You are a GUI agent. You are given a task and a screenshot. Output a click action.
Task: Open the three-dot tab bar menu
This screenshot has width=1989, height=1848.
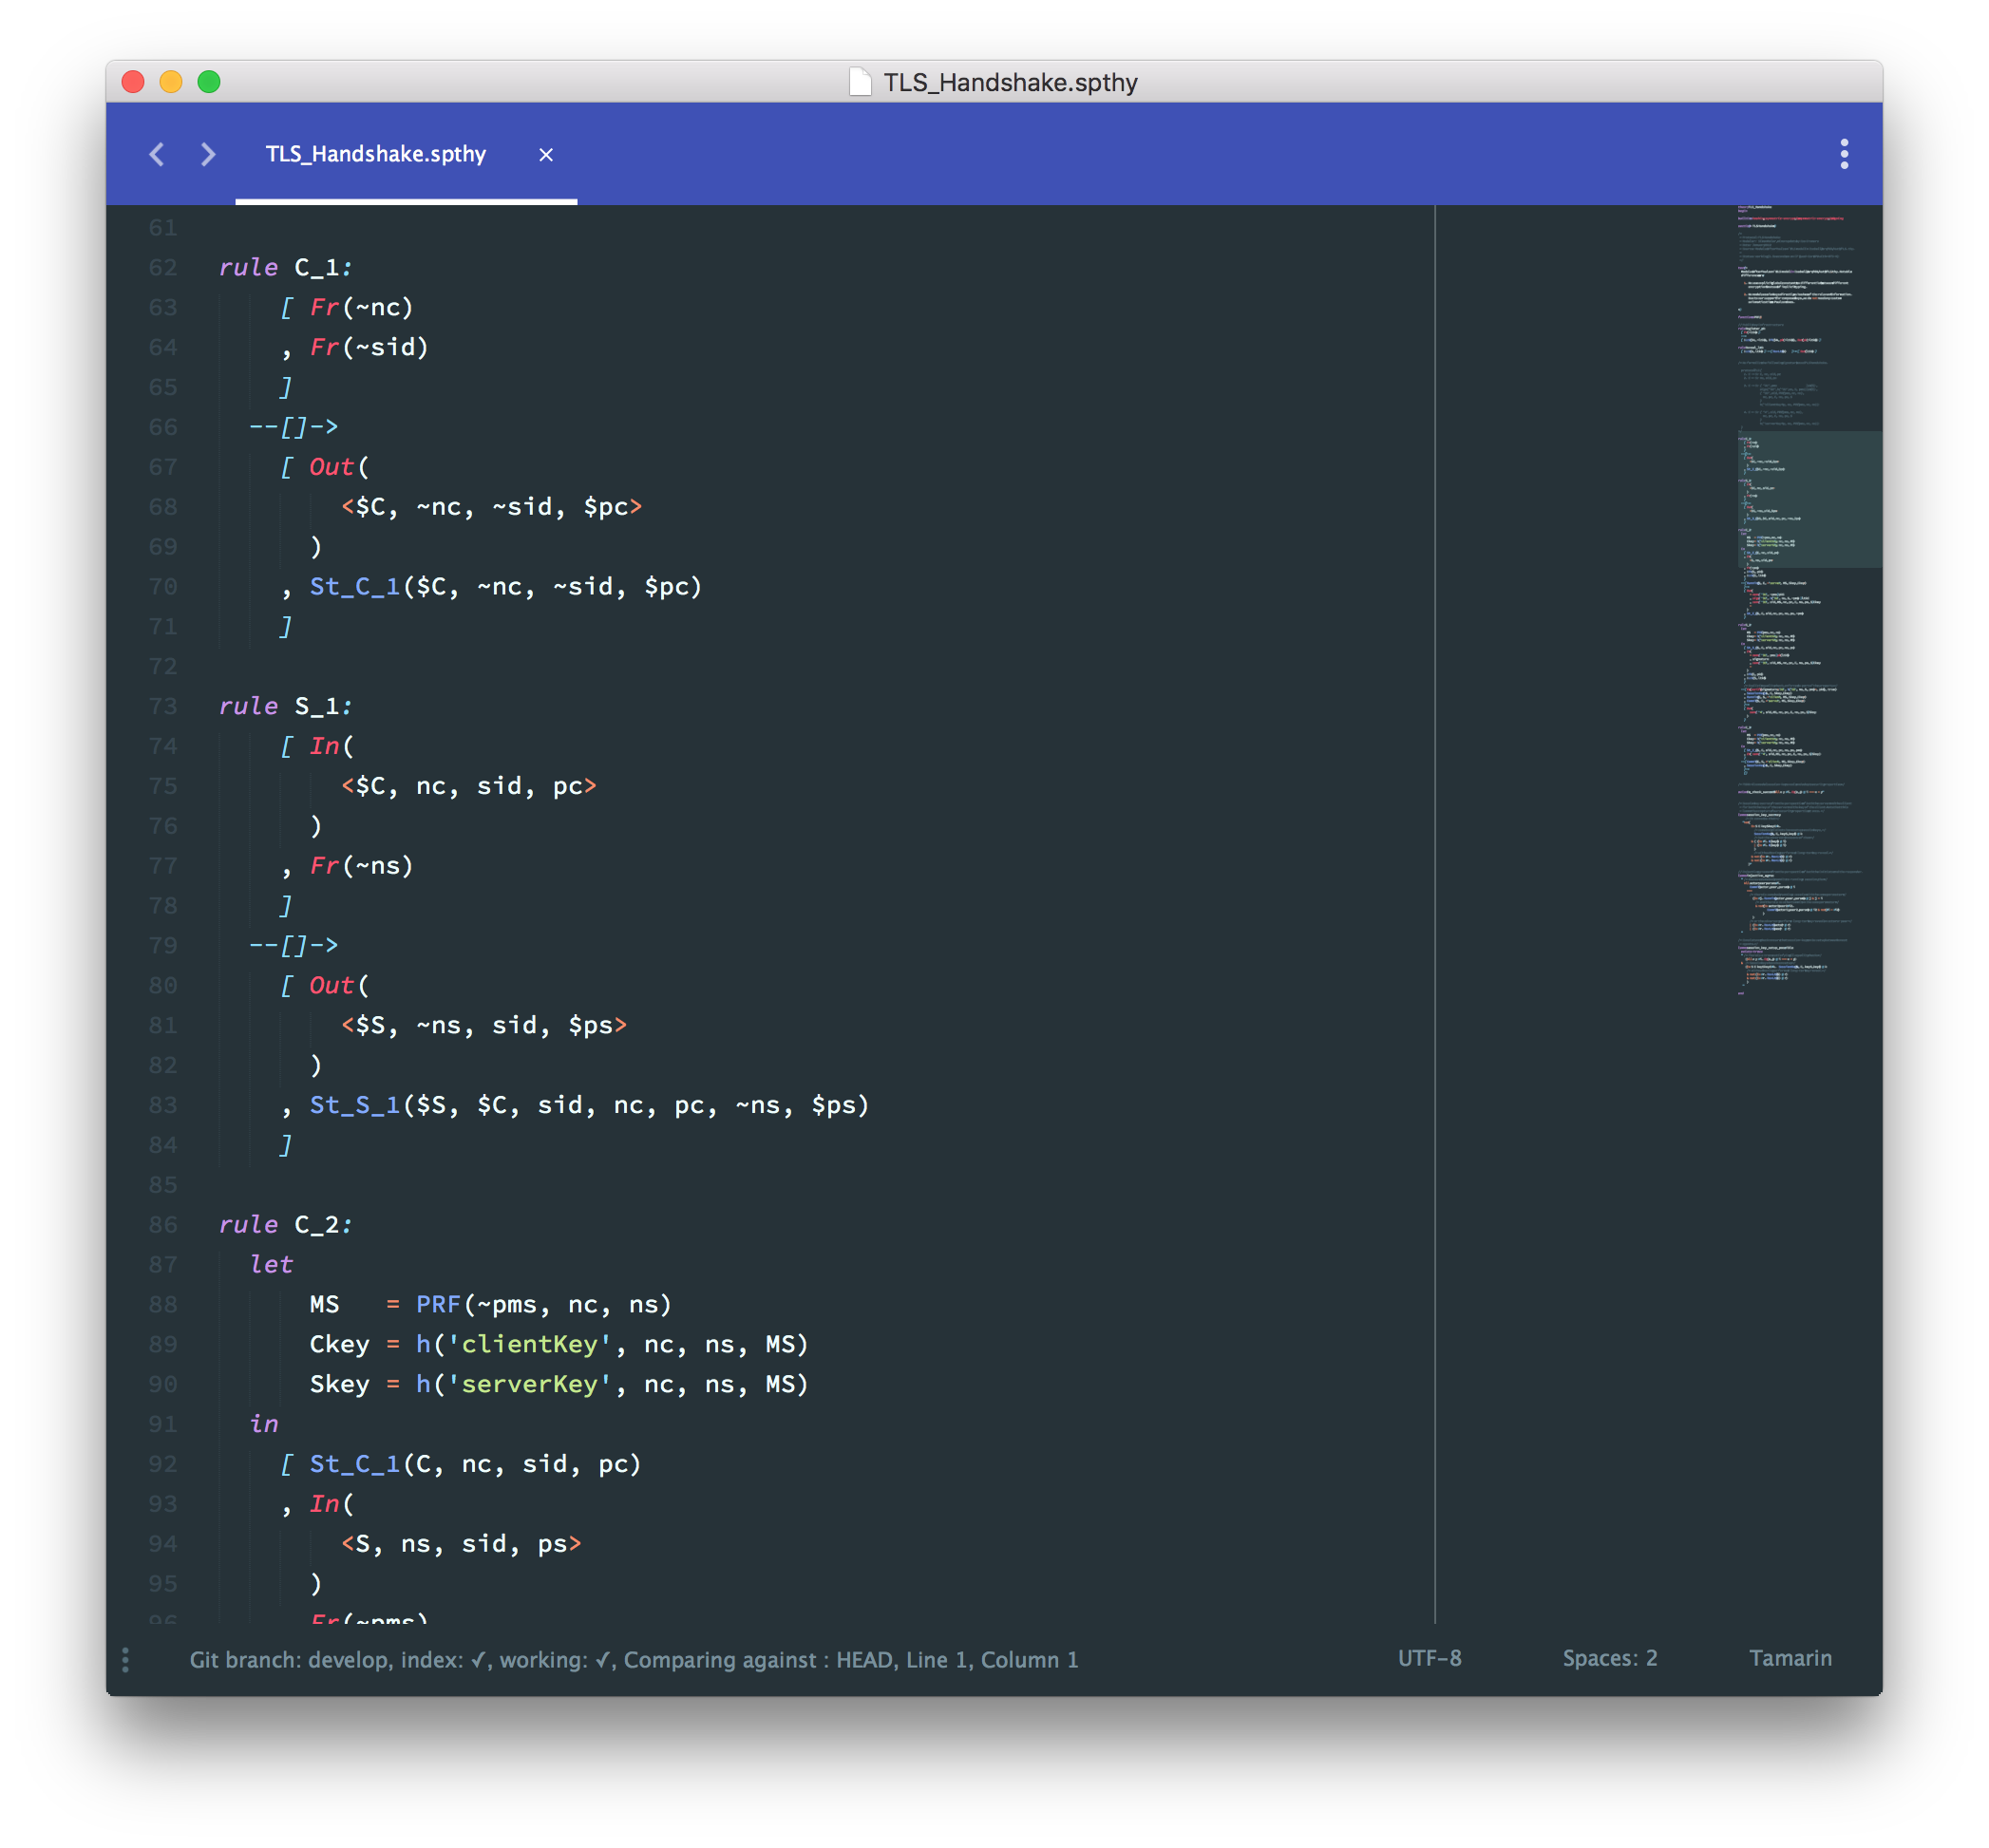click(1844, 154)
